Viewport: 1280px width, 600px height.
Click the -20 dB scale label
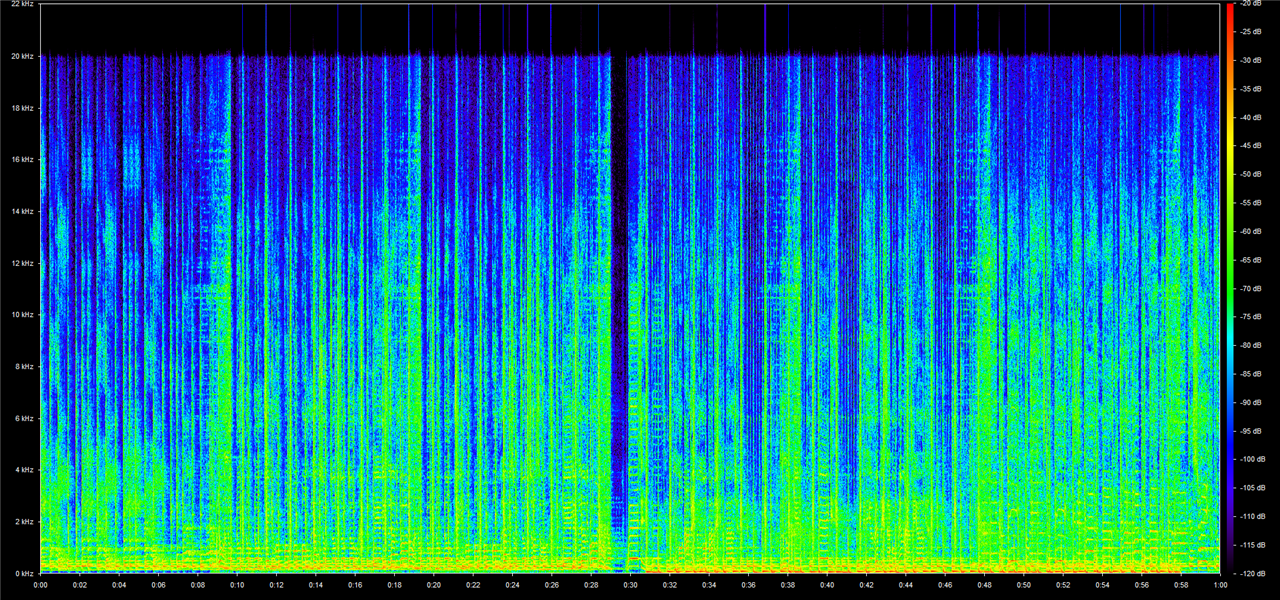tap(1250, 4)
